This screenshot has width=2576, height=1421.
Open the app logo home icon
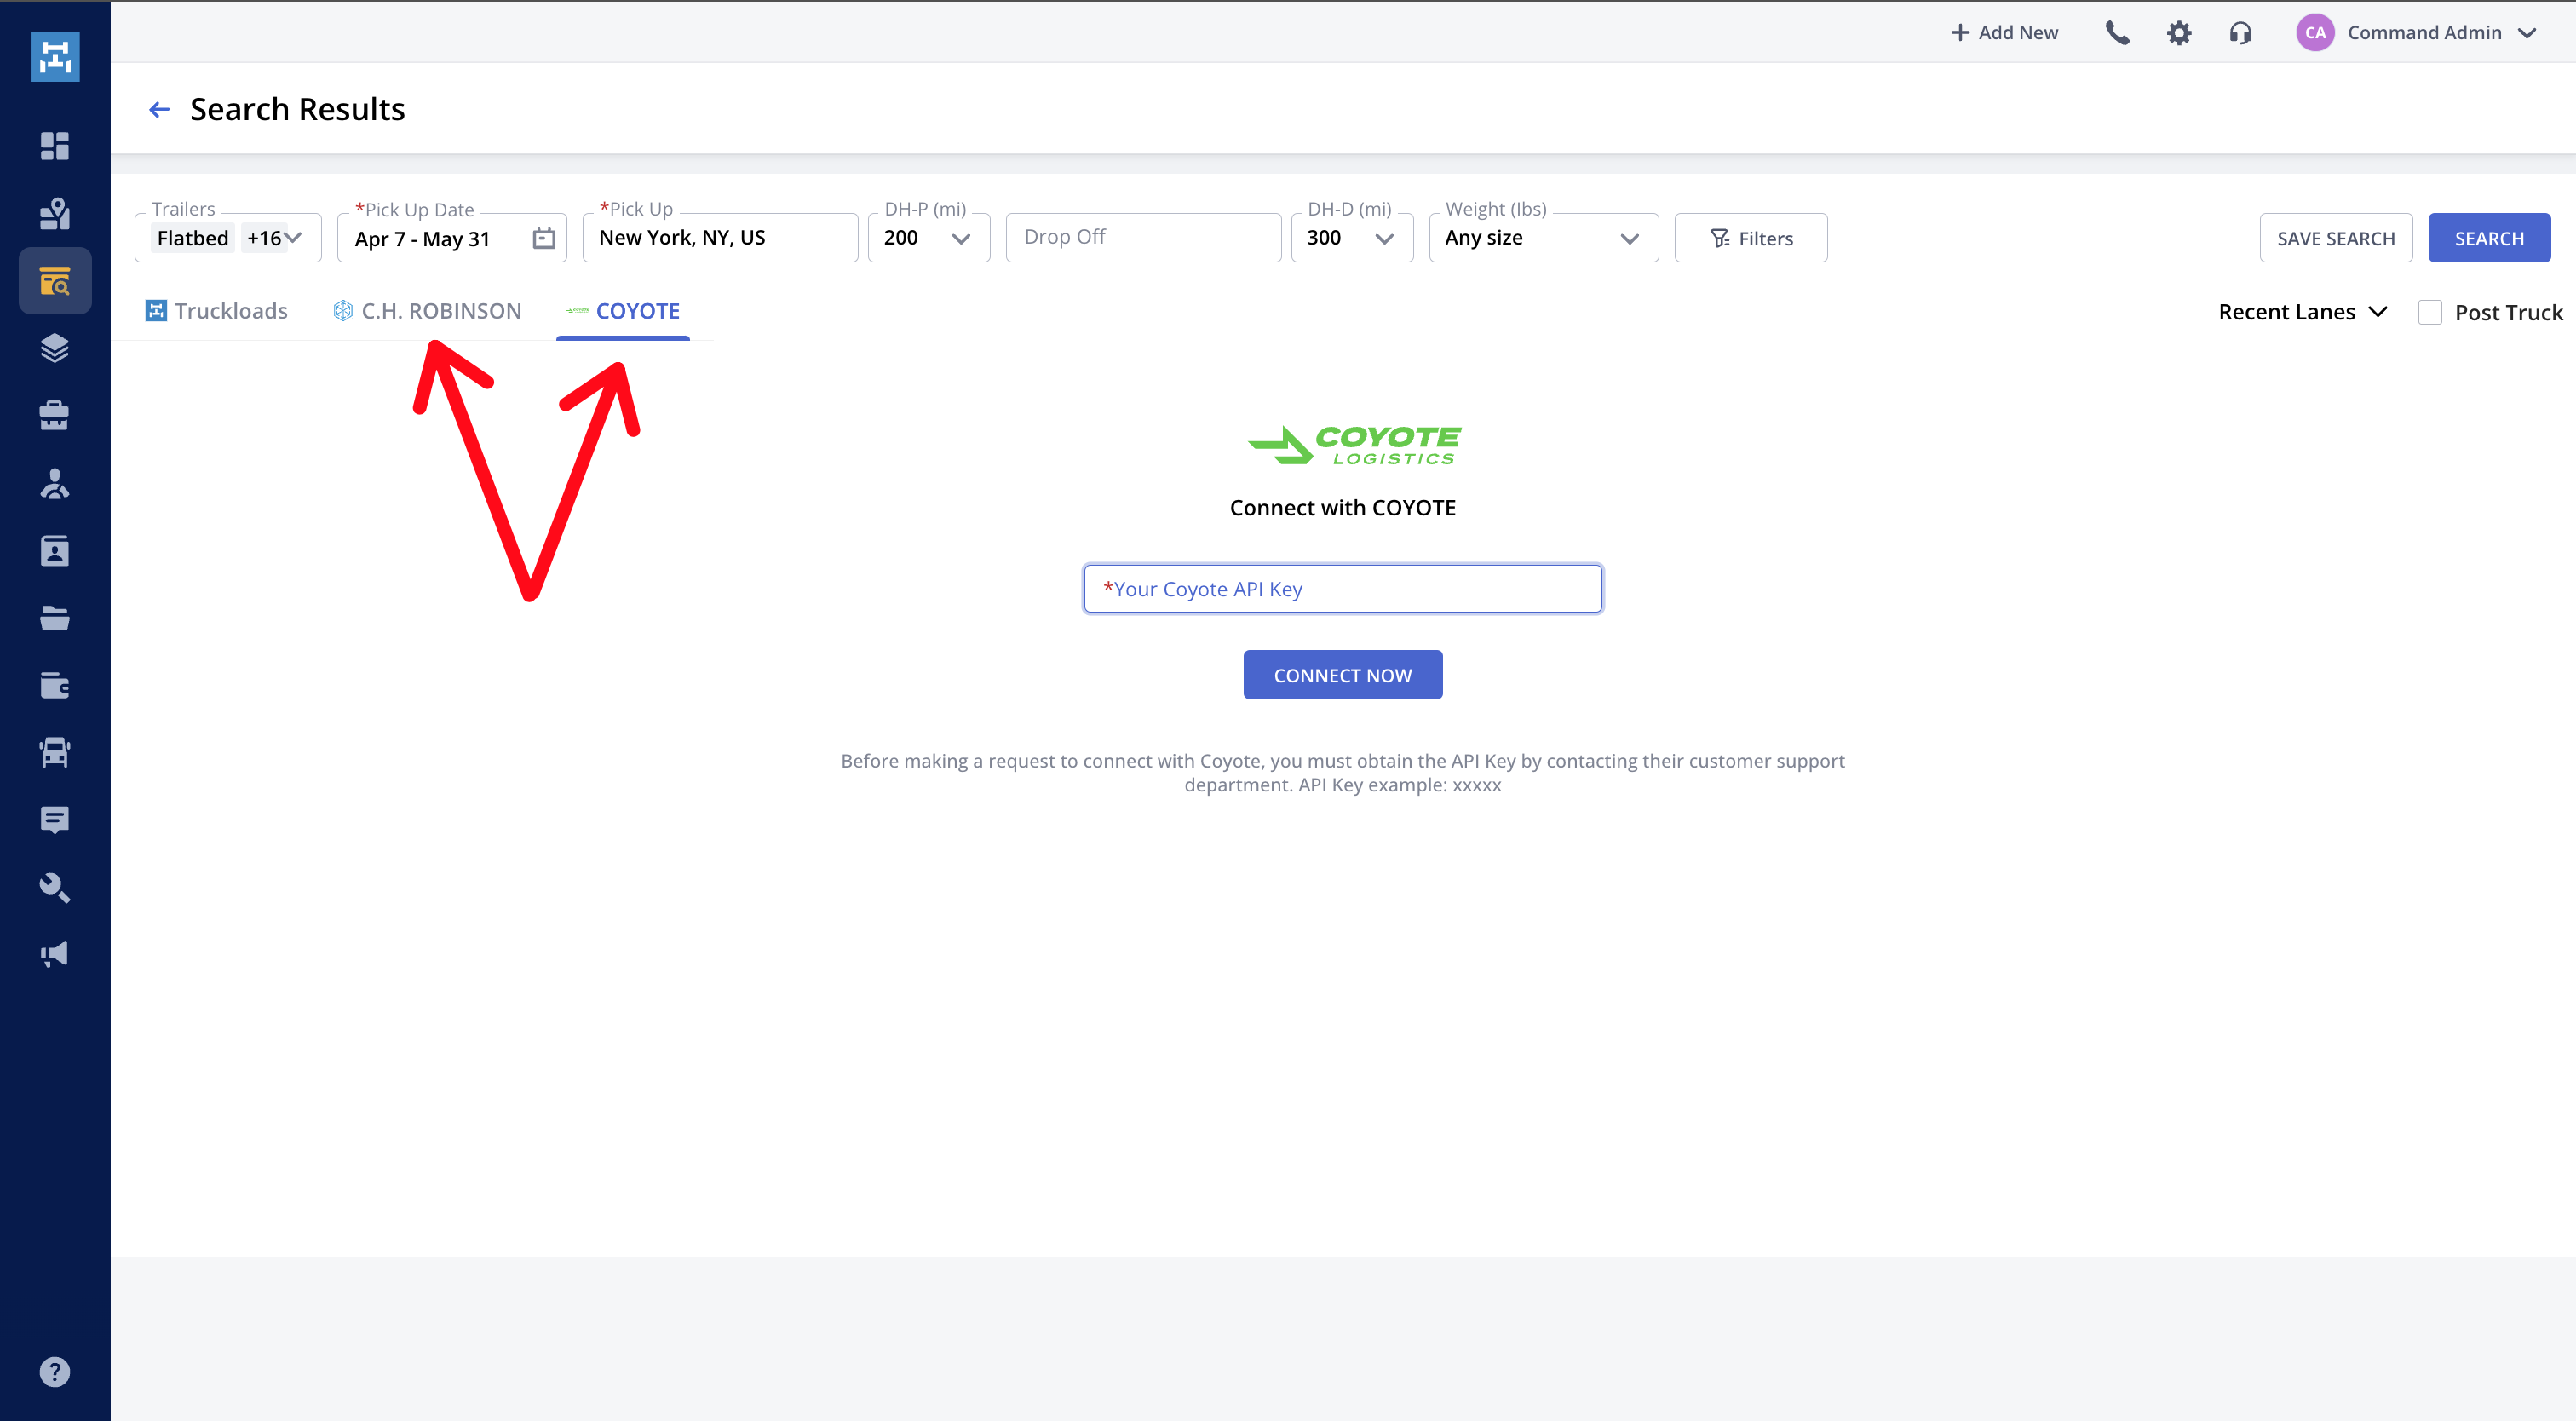pyautogui.click(x=55, y=57)
